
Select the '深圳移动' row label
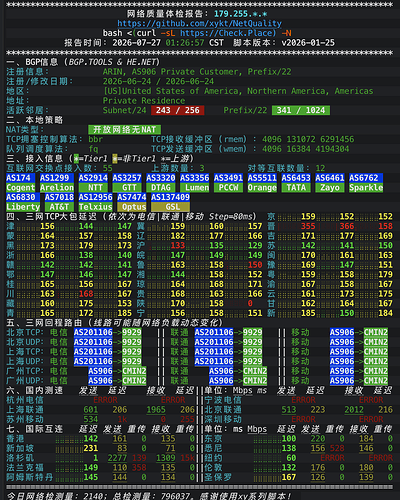pyautogui.click(x=223, y=420)
